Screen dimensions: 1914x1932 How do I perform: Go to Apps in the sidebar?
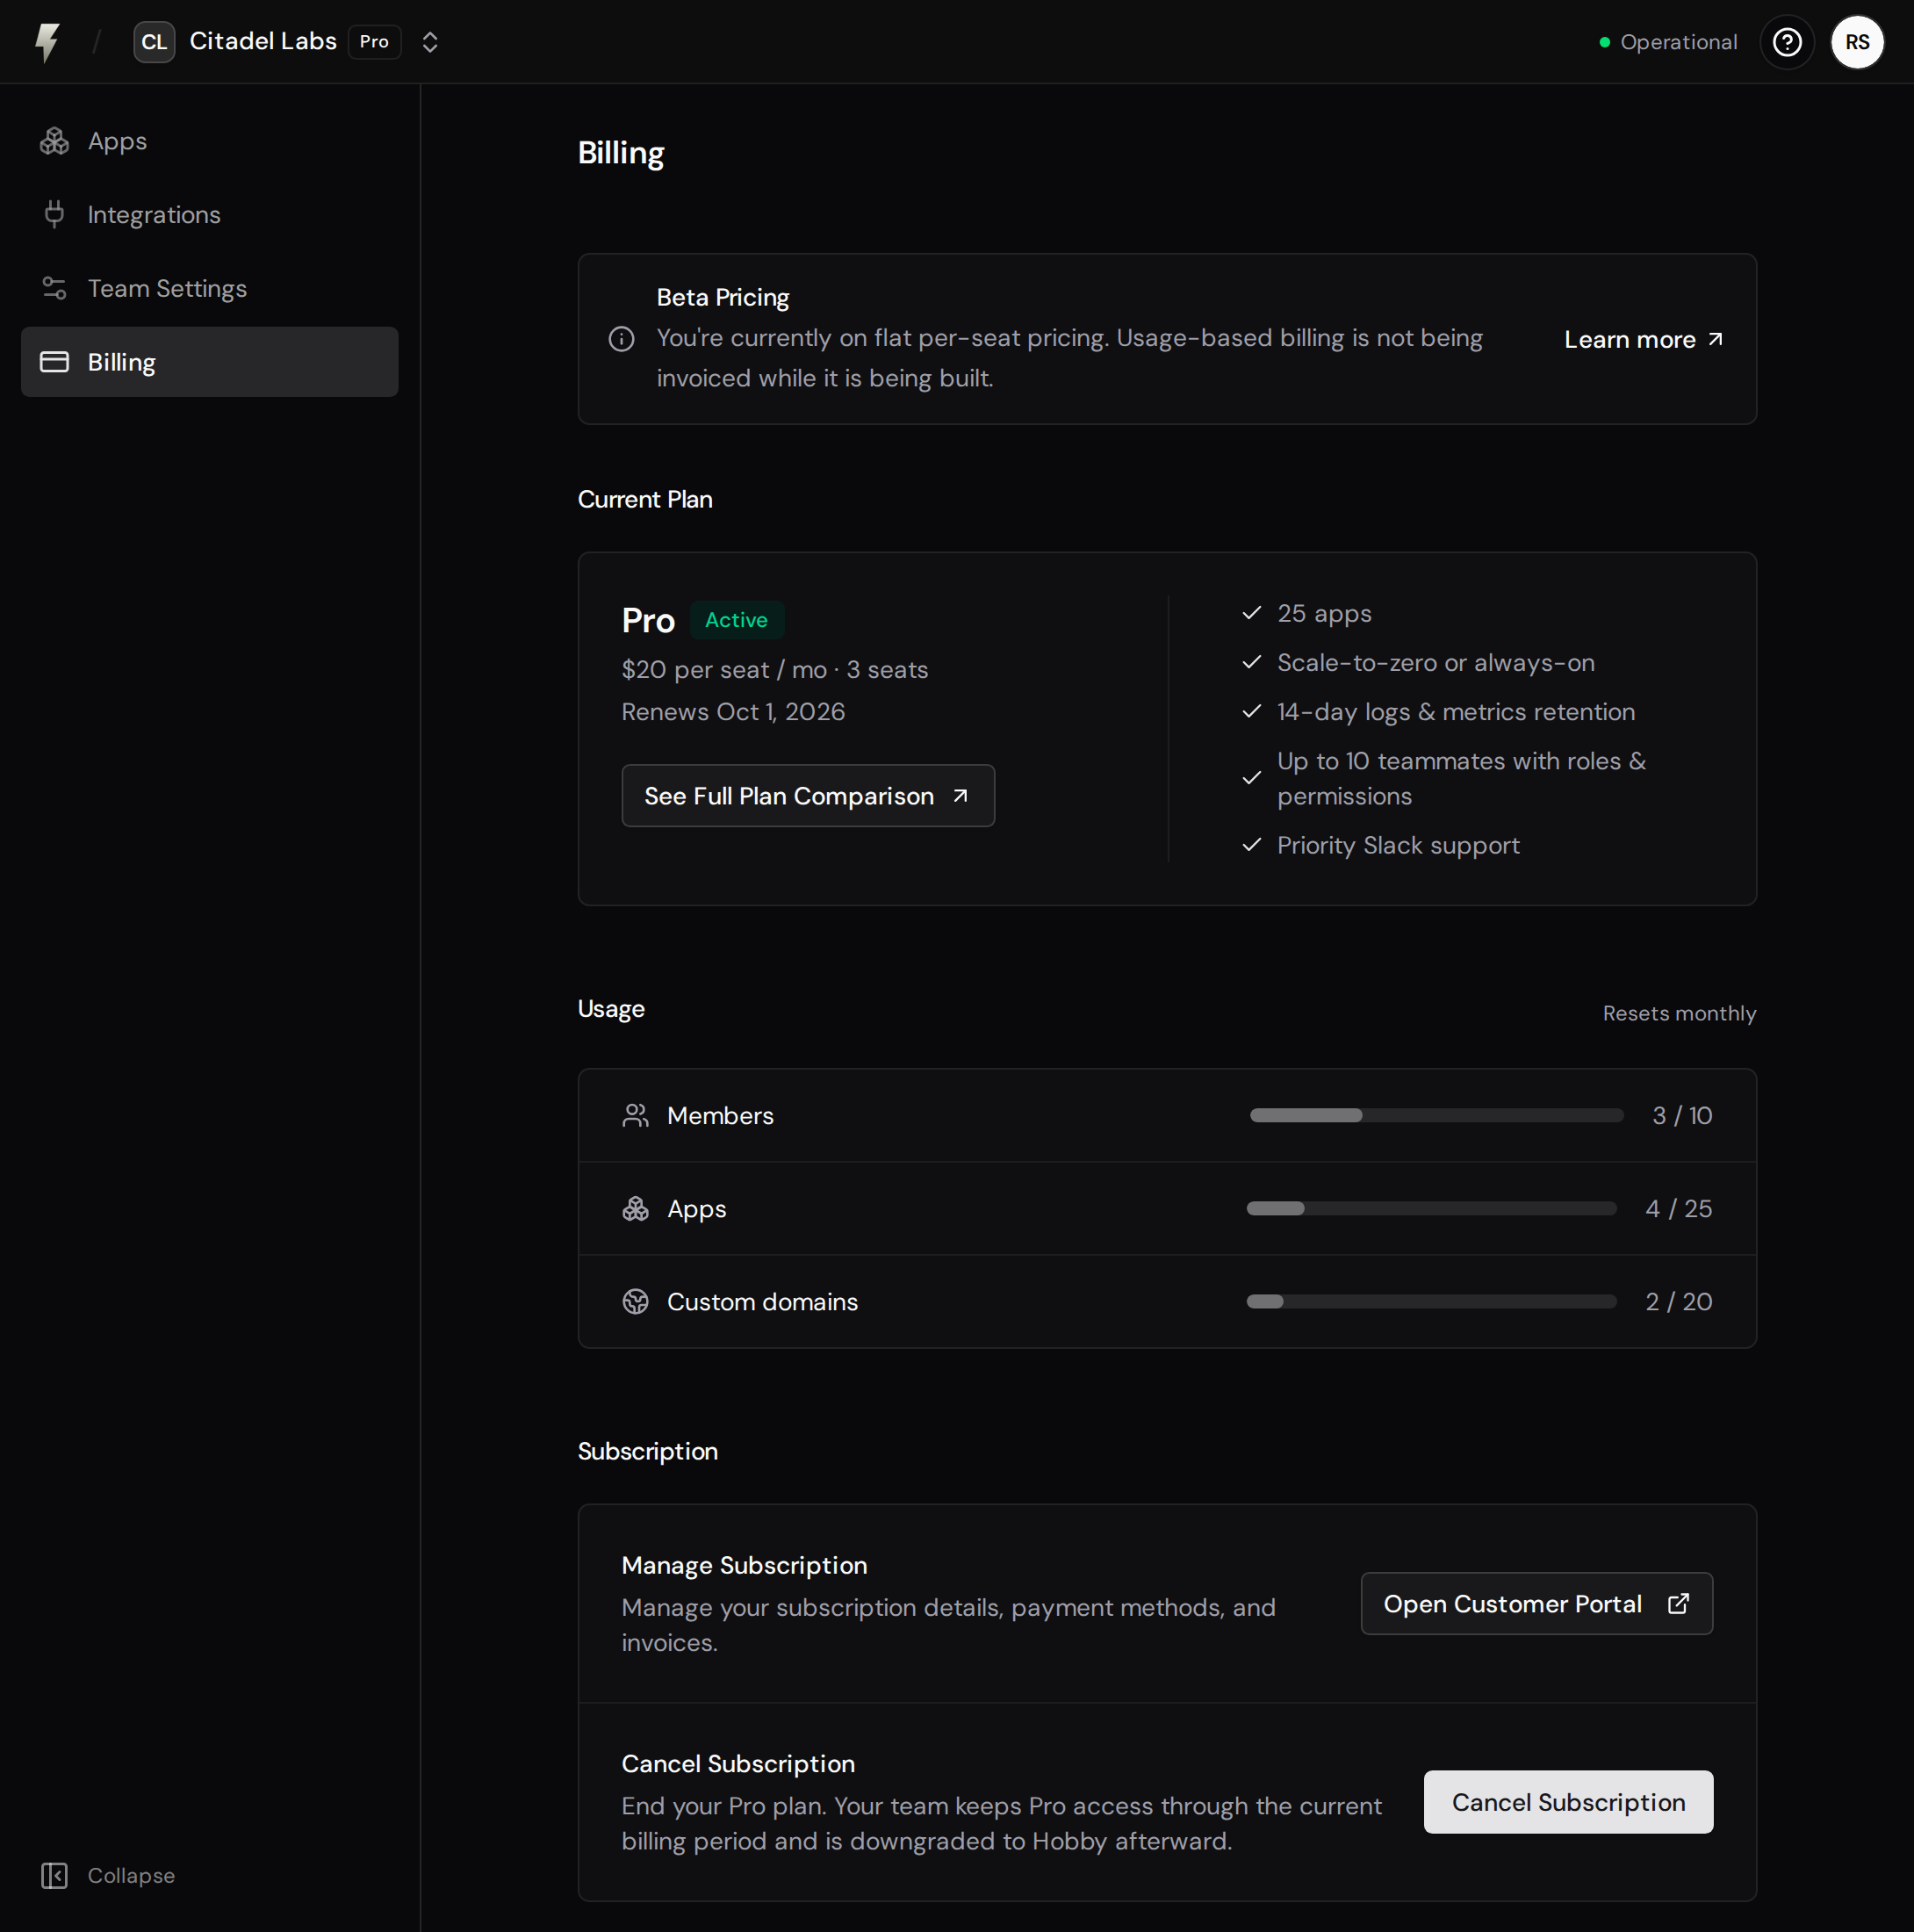tap(210, 141)
